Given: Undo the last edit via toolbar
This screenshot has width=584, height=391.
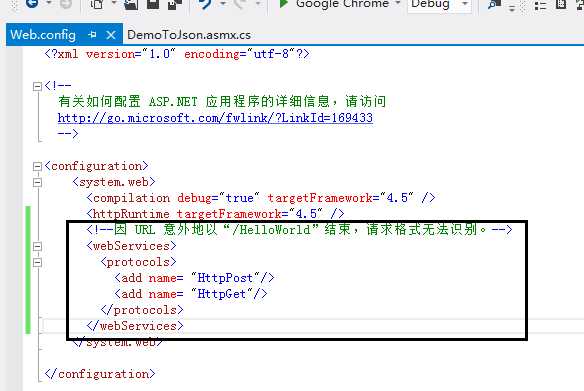Looking at the screenshot, I should pyautogui.click(x=204, y=4).
